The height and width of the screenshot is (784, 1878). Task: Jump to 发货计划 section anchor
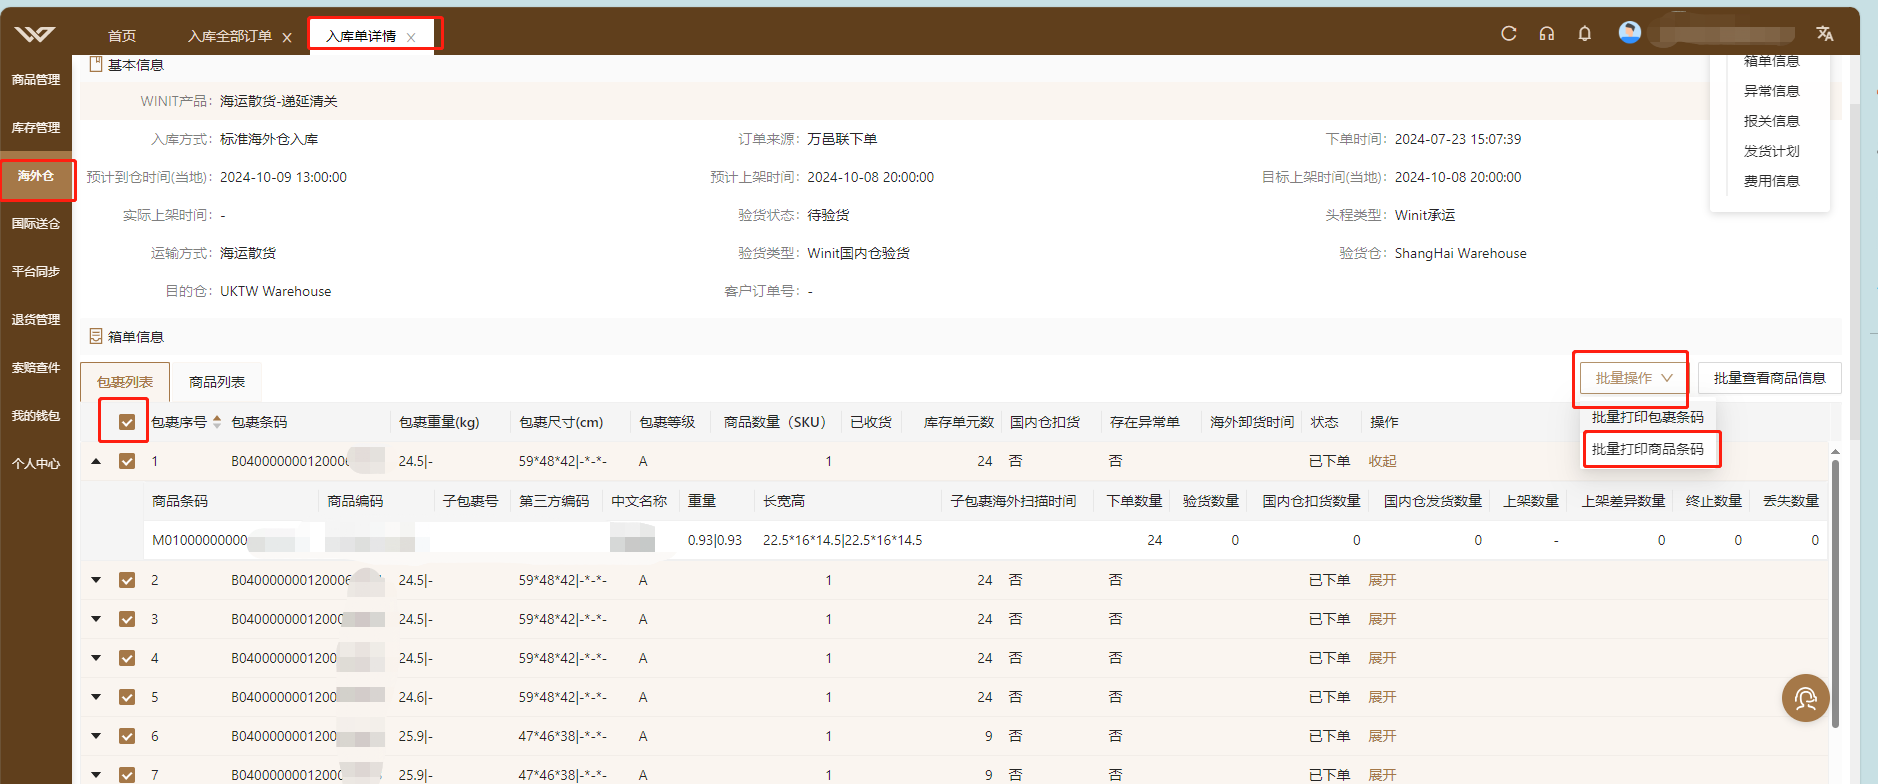click(x=1771, y=151)
